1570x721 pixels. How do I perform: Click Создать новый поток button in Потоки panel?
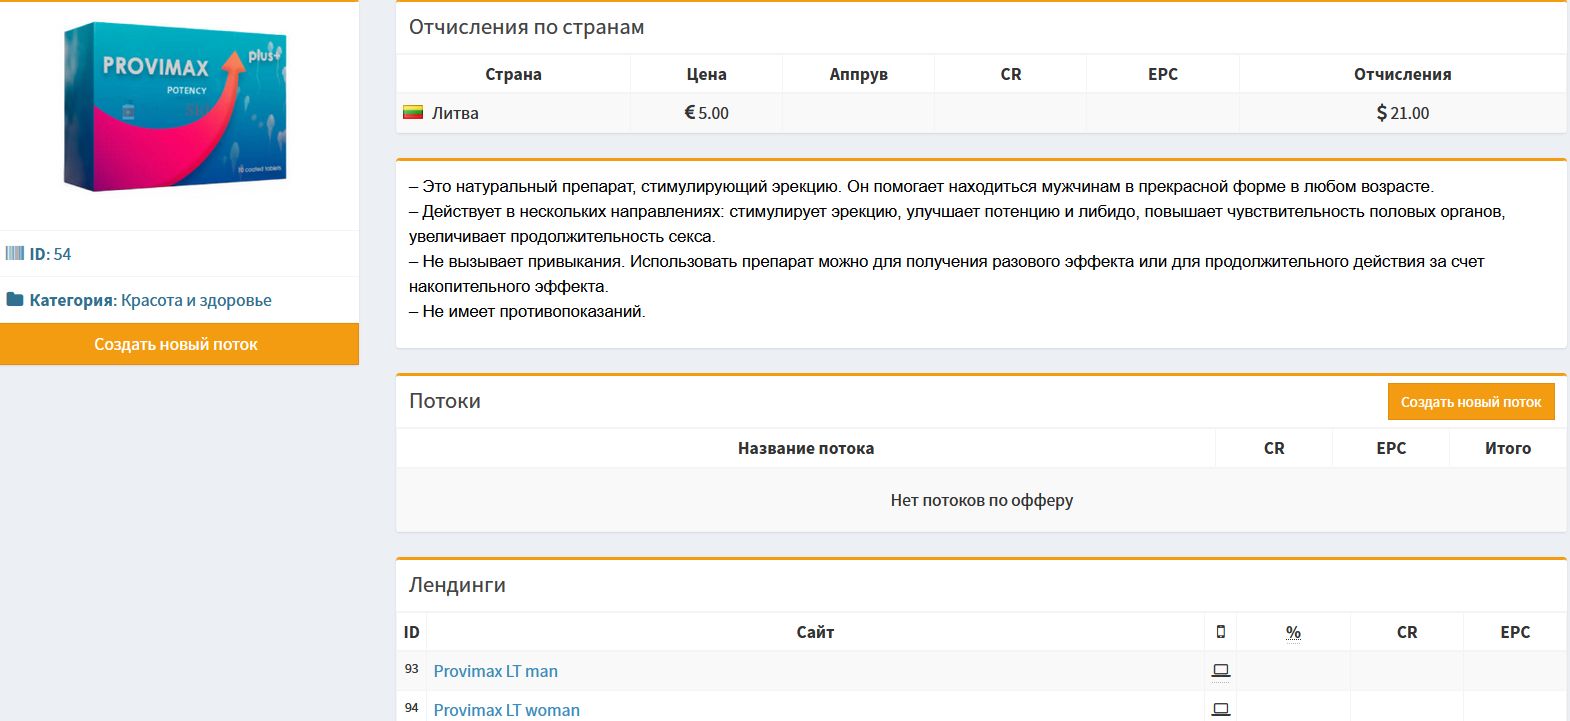click(1471, 402)
